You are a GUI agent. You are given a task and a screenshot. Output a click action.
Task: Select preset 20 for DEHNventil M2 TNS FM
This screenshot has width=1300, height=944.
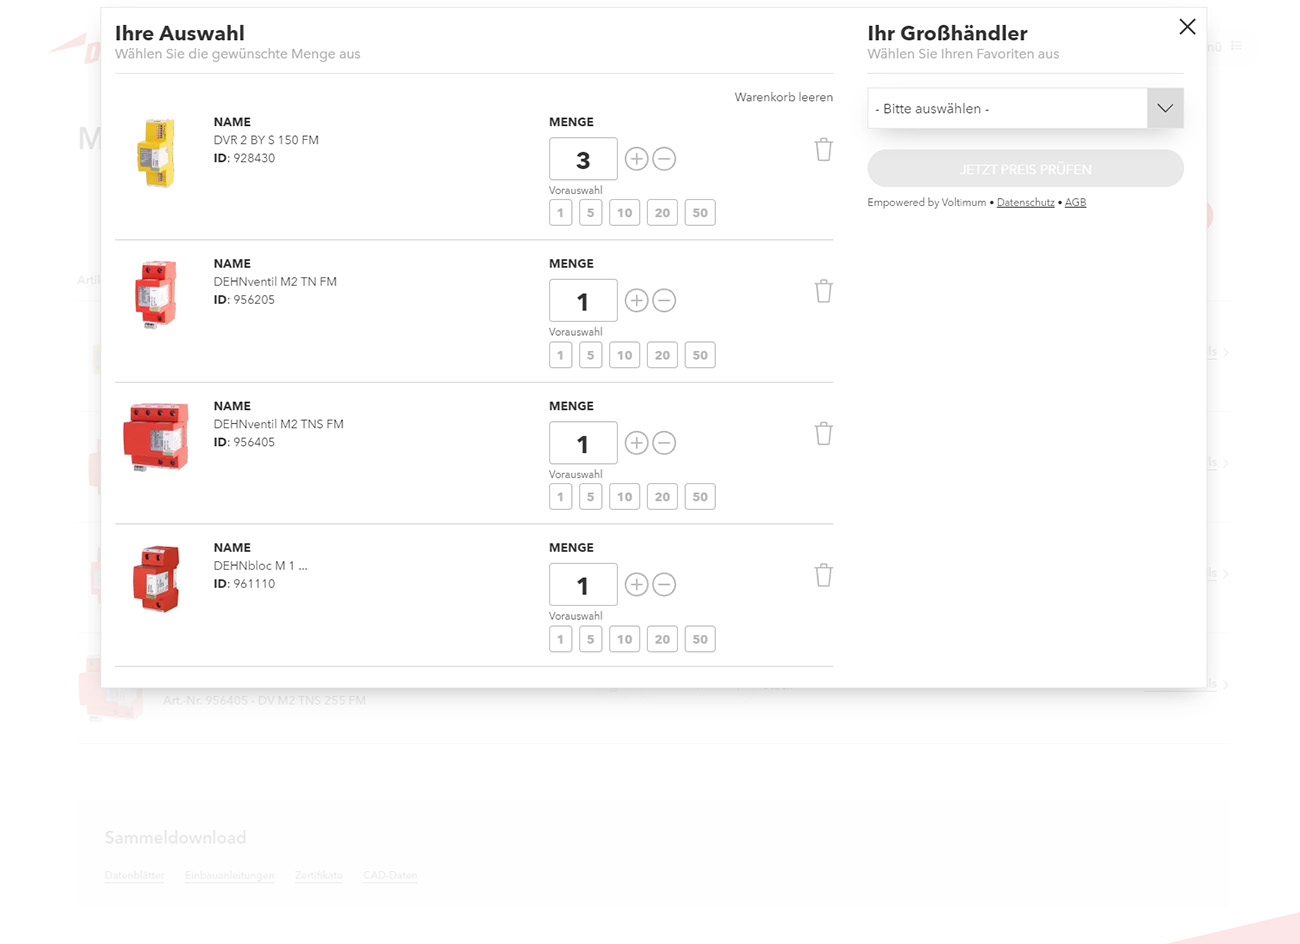(x=662, y=497)
